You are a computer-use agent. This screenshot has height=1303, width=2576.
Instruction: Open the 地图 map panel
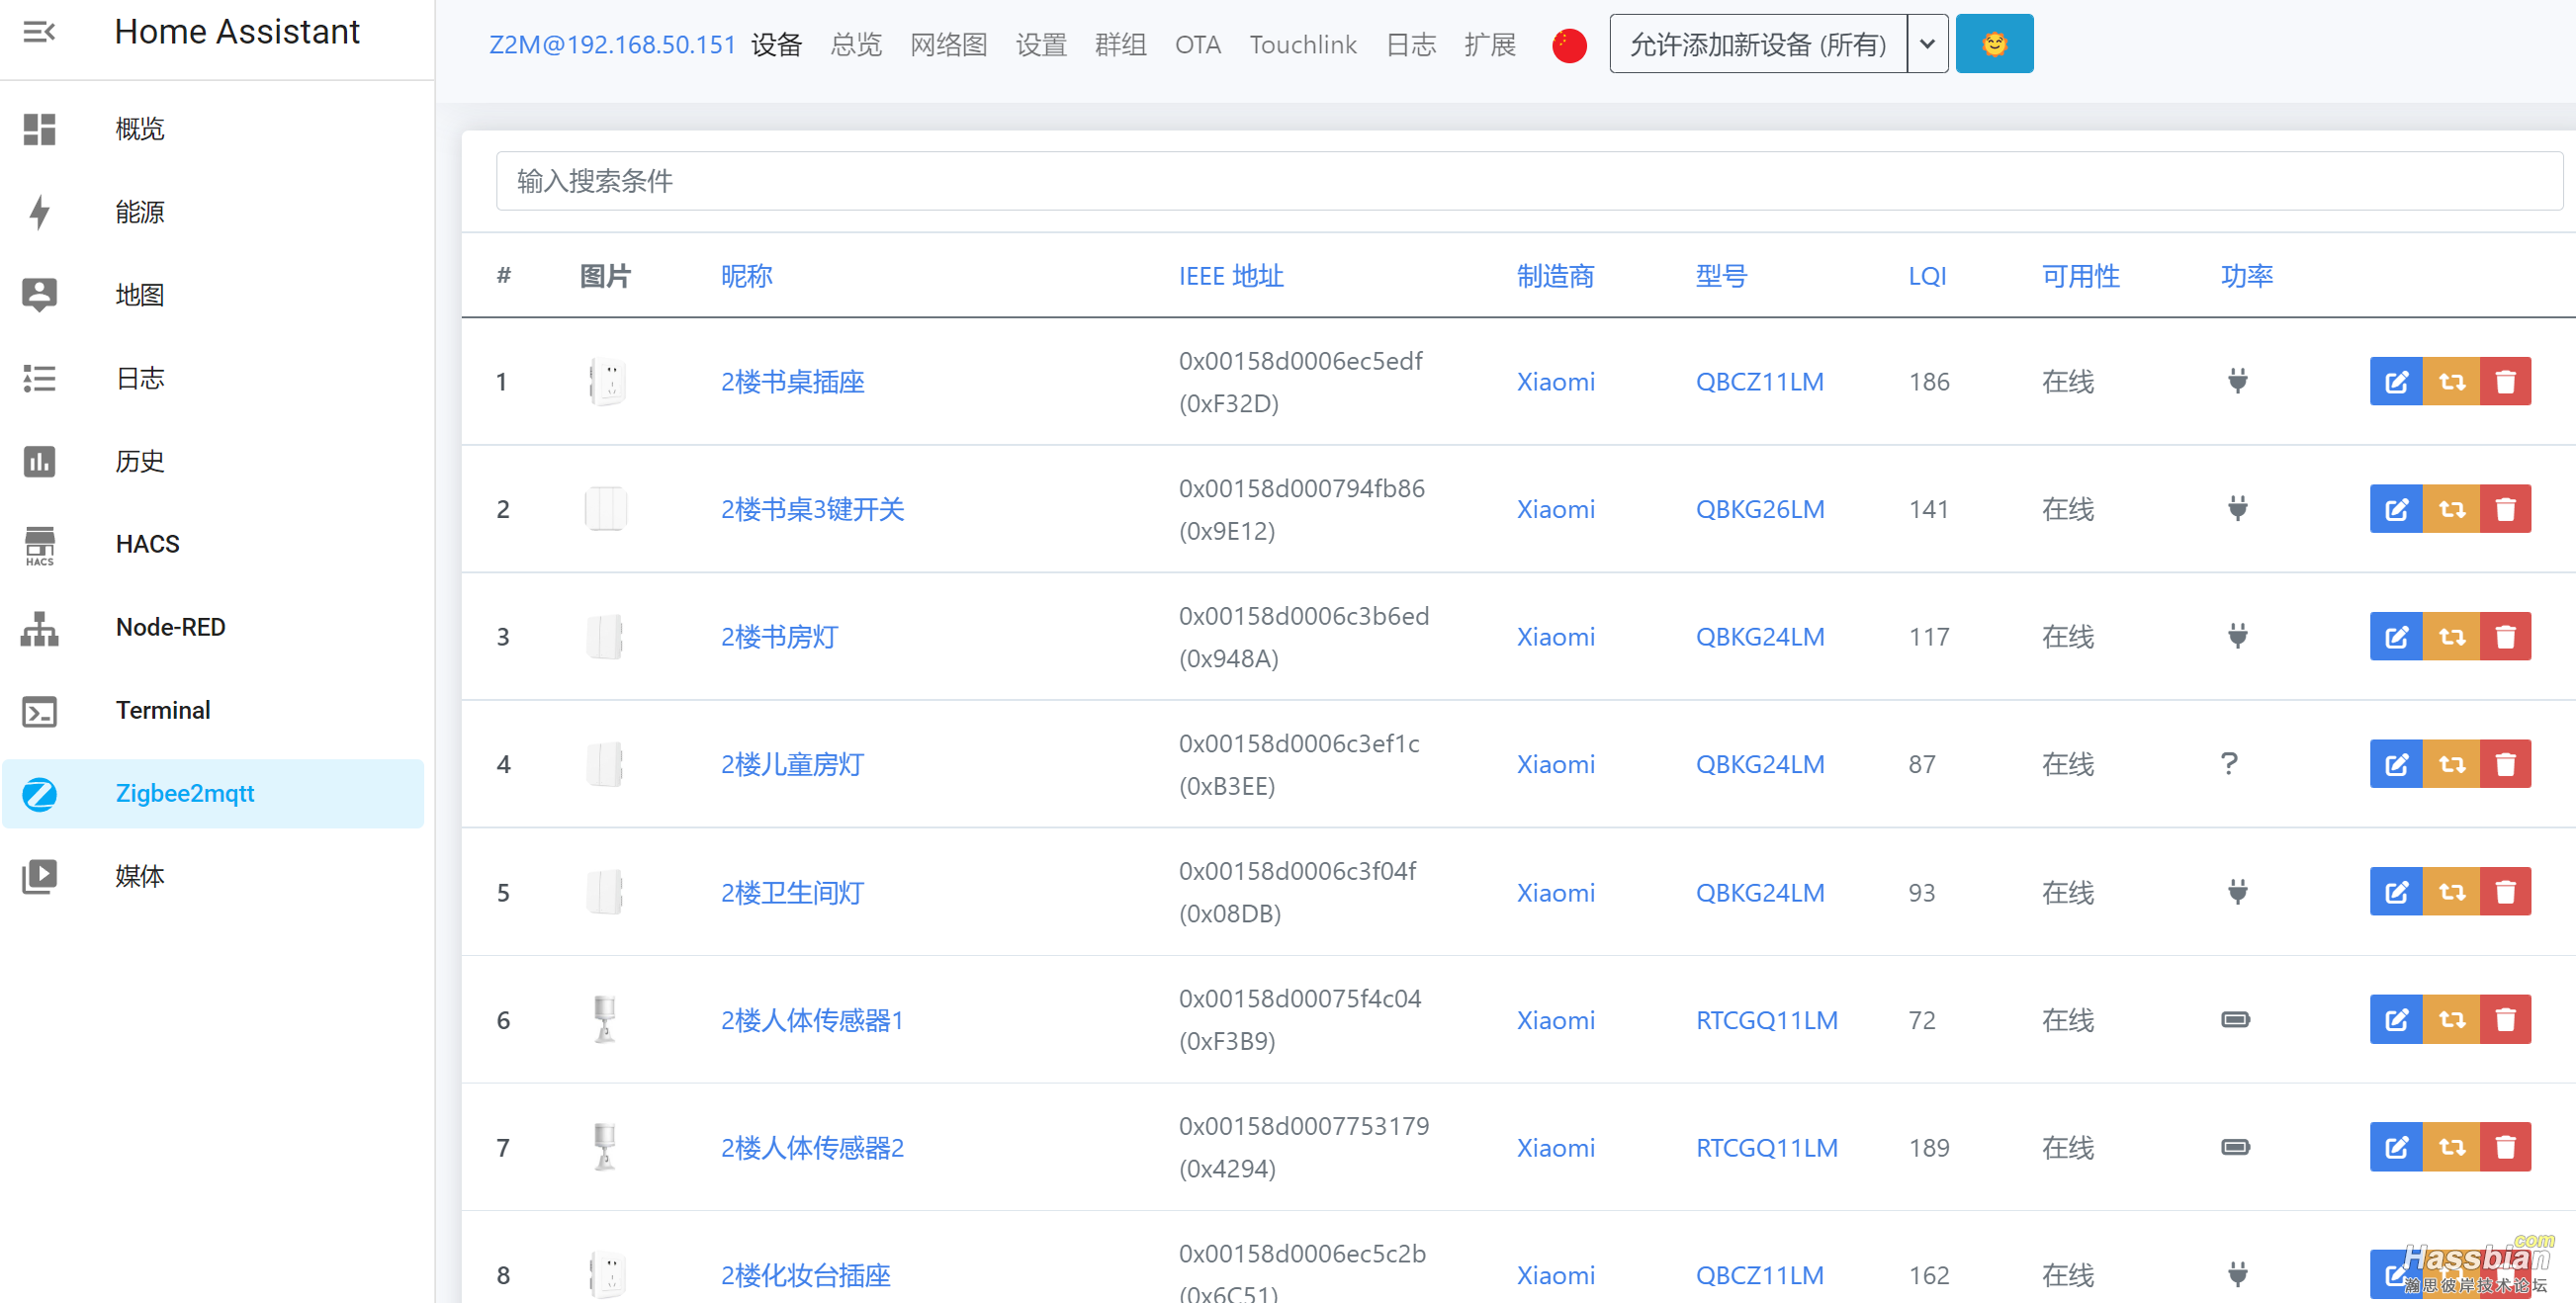[x=212, y=295]
